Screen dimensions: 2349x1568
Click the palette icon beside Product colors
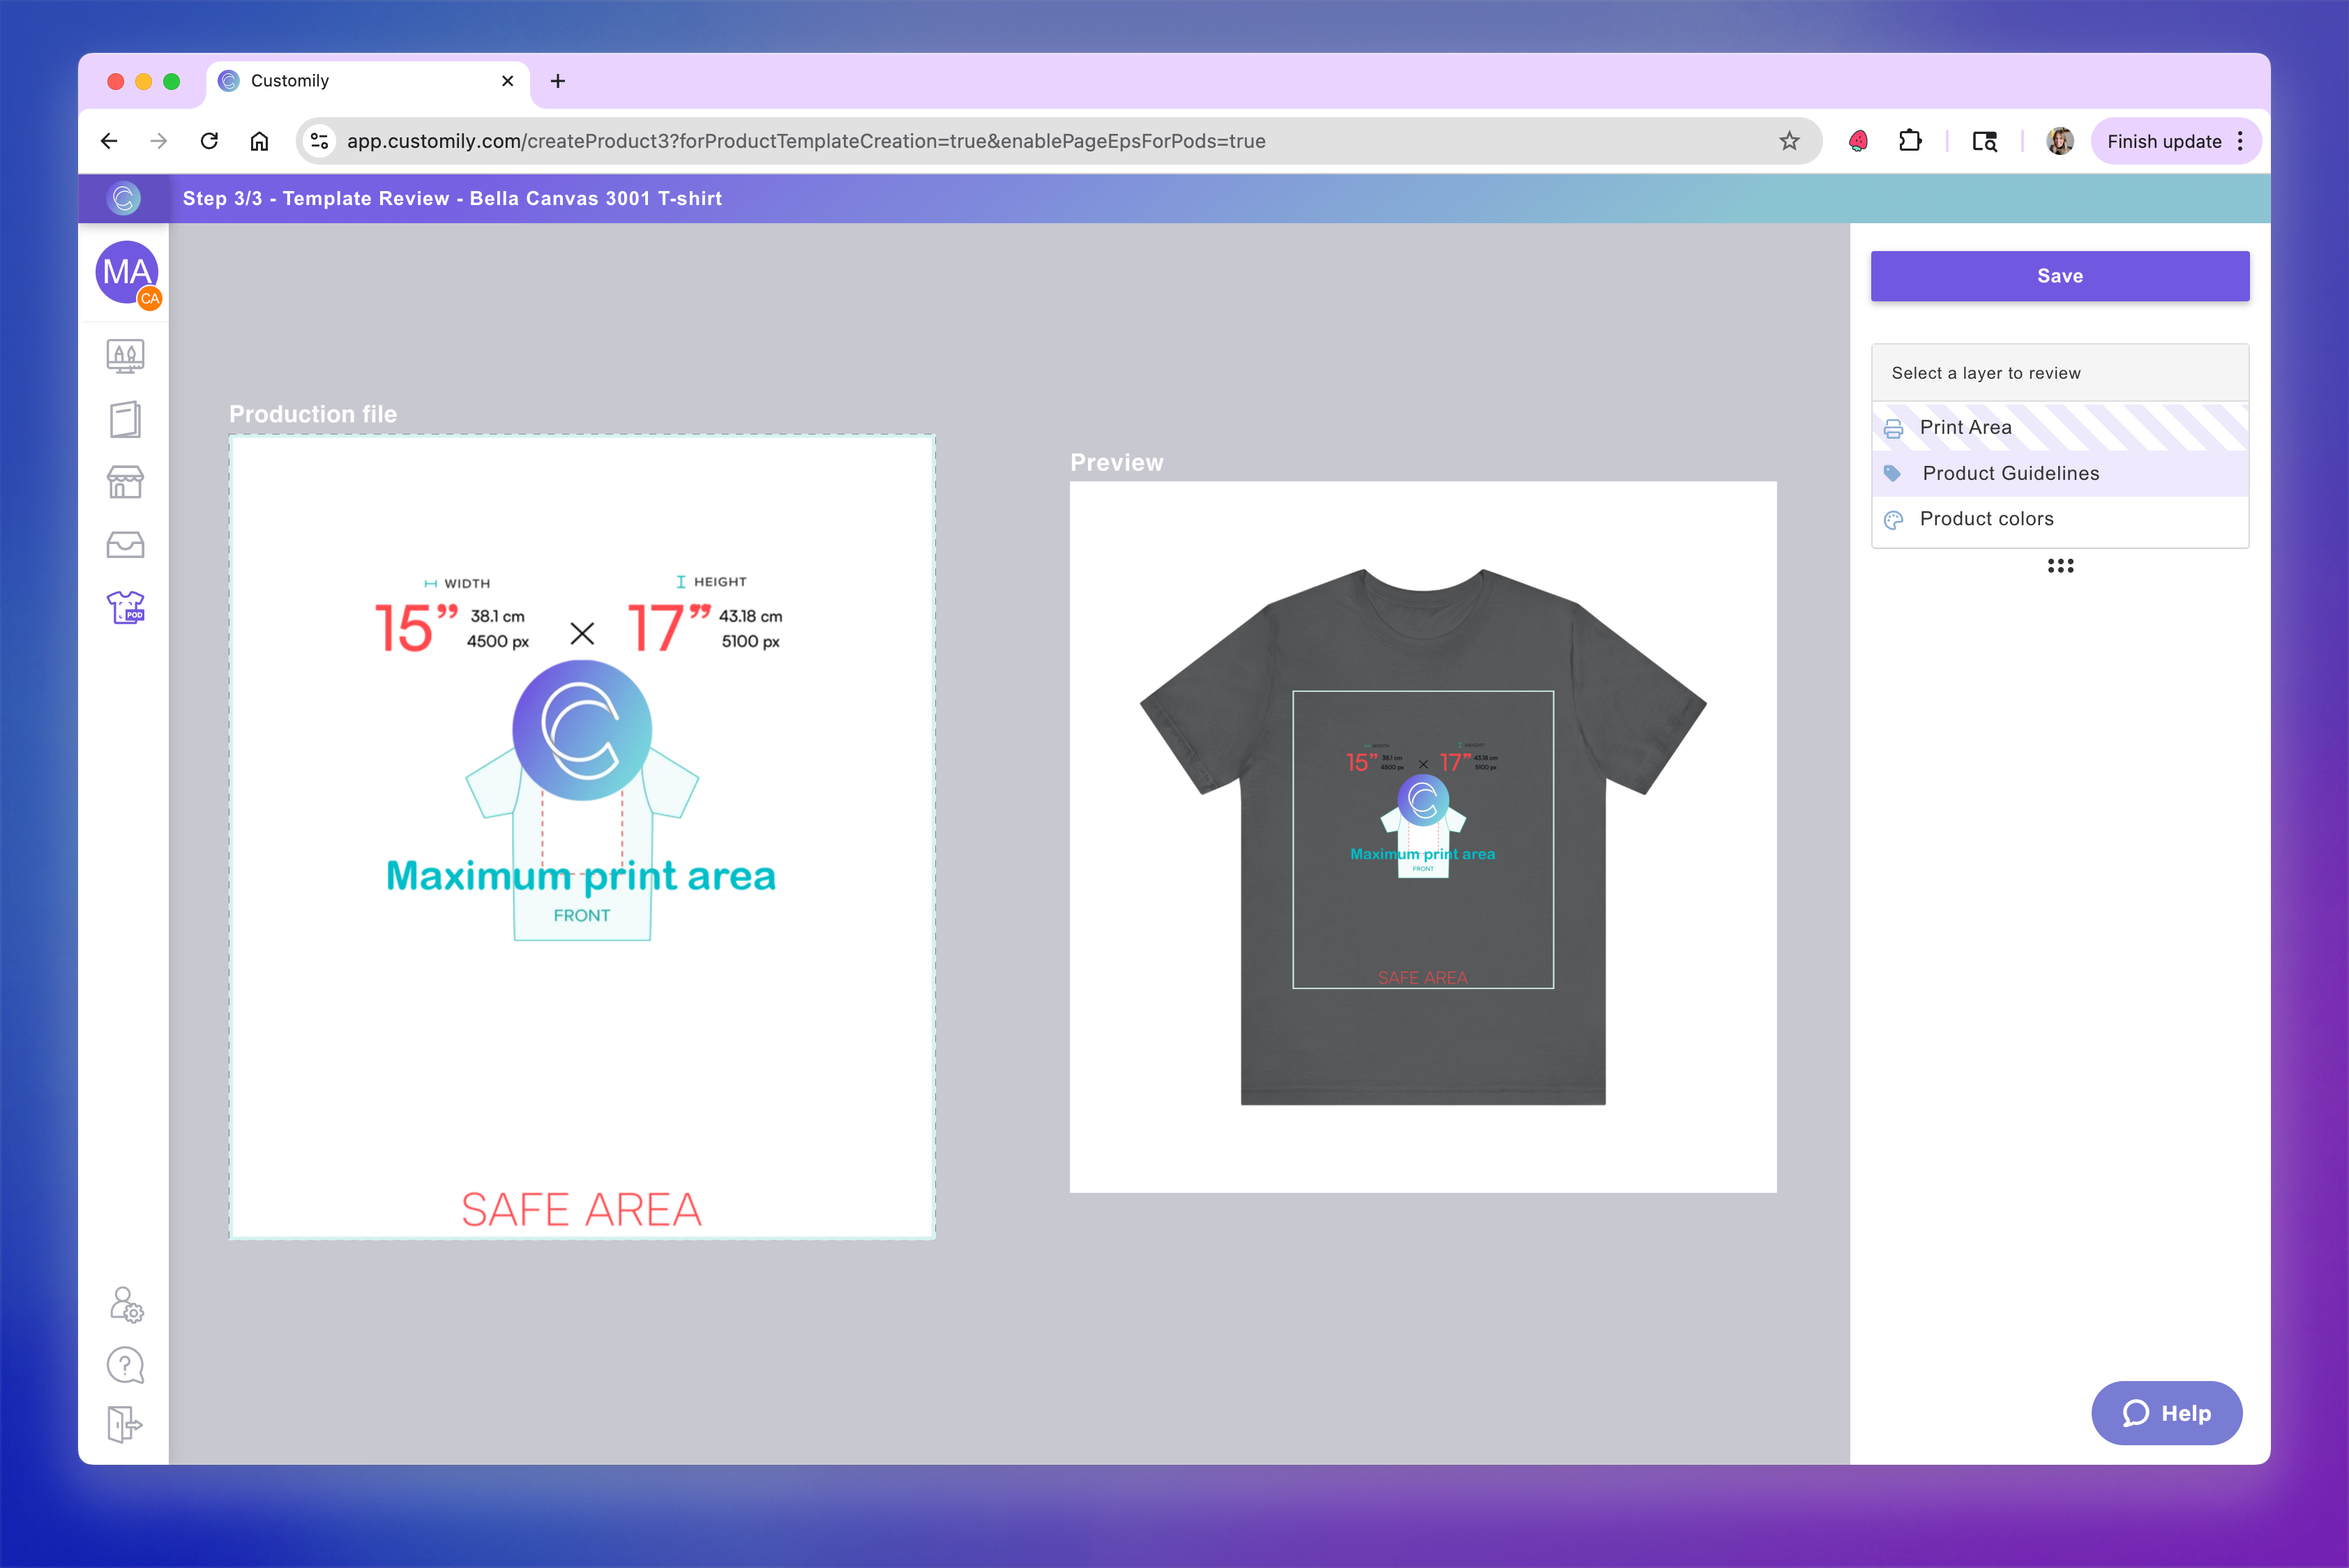(x=1893, y=519)
